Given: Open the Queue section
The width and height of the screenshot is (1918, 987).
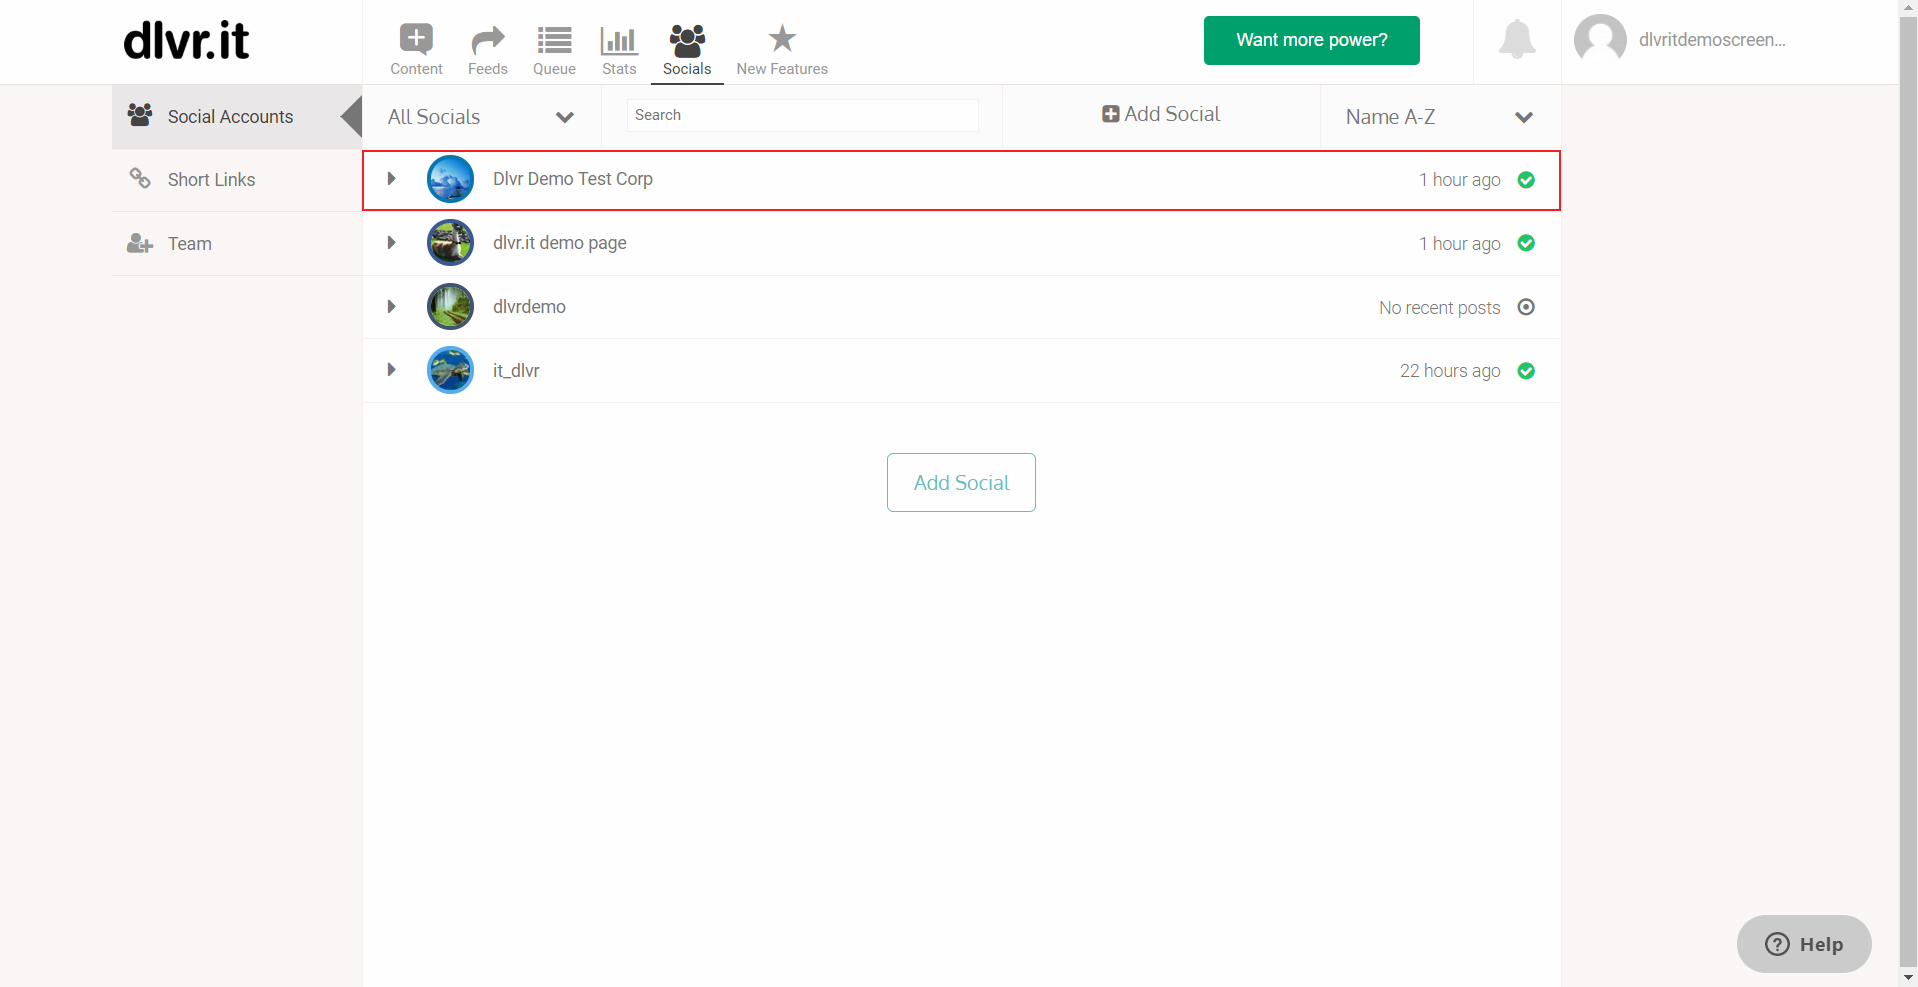Looking at the screenshot, I should (554, 50).
